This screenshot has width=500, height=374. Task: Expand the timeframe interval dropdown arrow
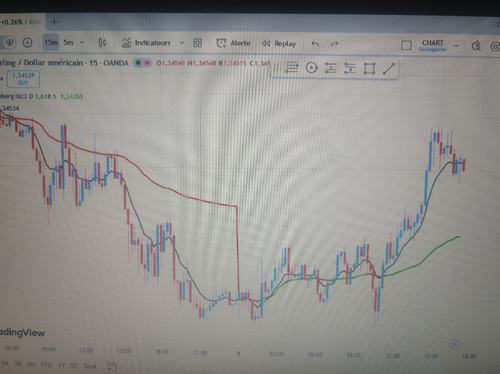tap(82, 43)
